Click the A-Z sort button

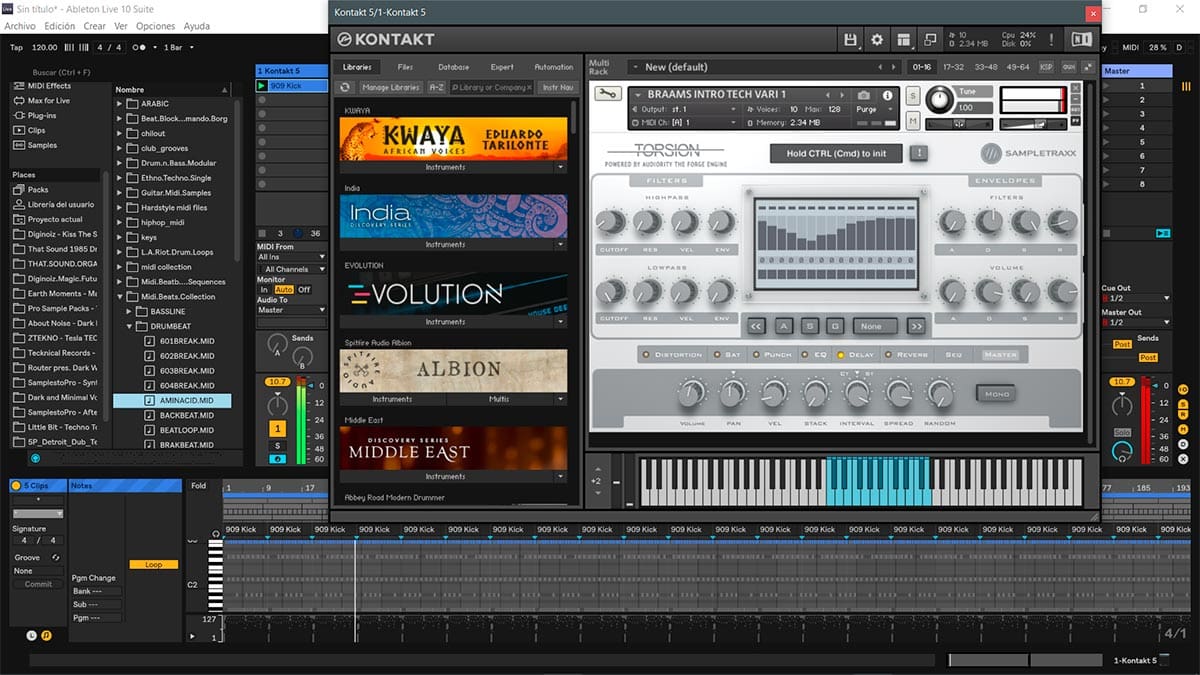[437, 87]
